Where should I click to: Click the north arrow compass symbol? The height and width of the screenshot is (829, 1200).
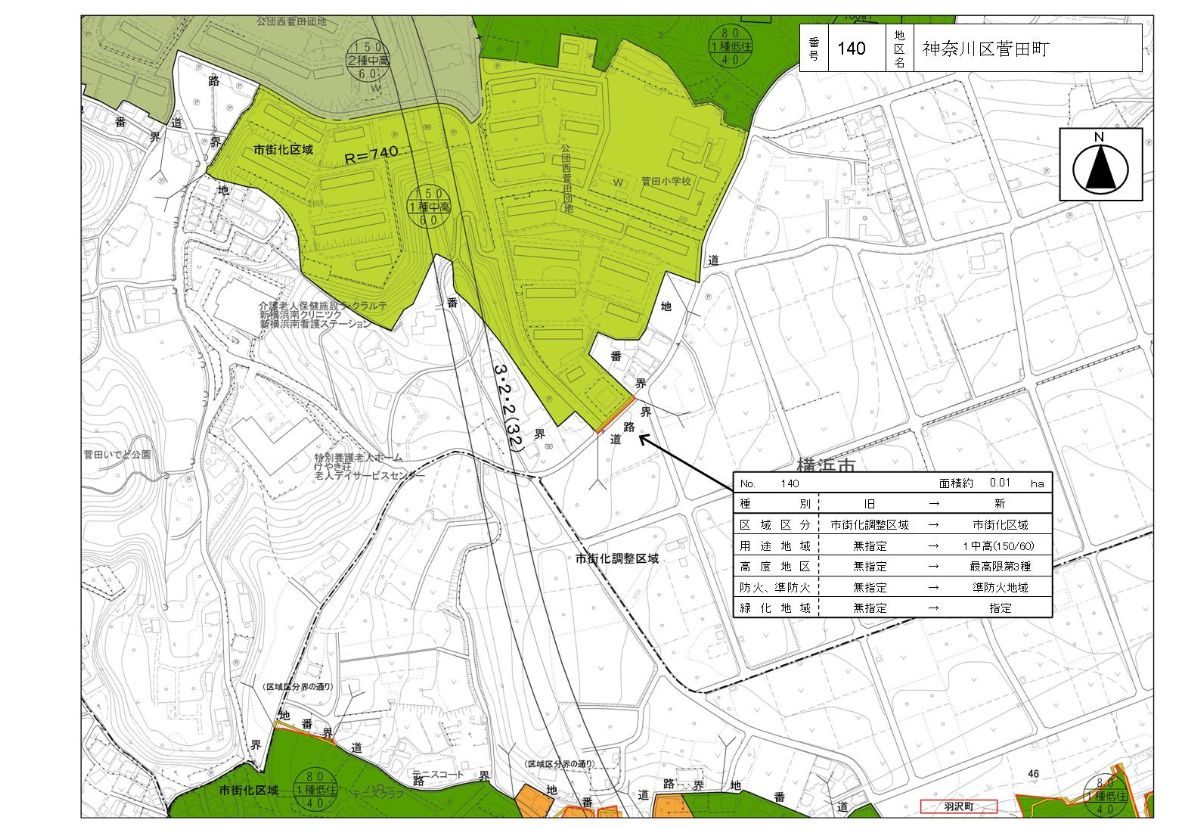click(1100, 165)
